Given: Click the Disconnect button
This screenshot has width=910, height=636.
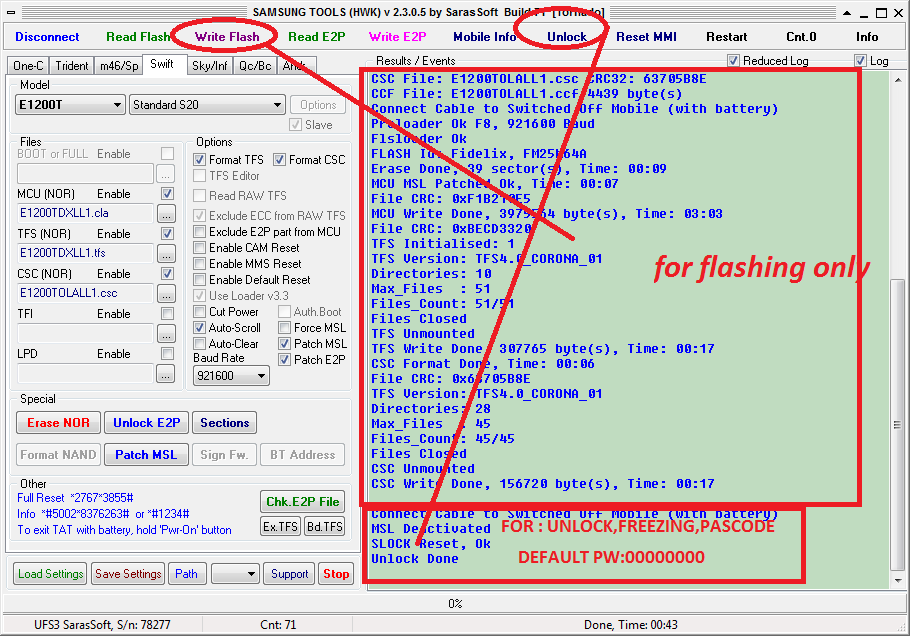Looking at the screenshot, I should 47,37.
